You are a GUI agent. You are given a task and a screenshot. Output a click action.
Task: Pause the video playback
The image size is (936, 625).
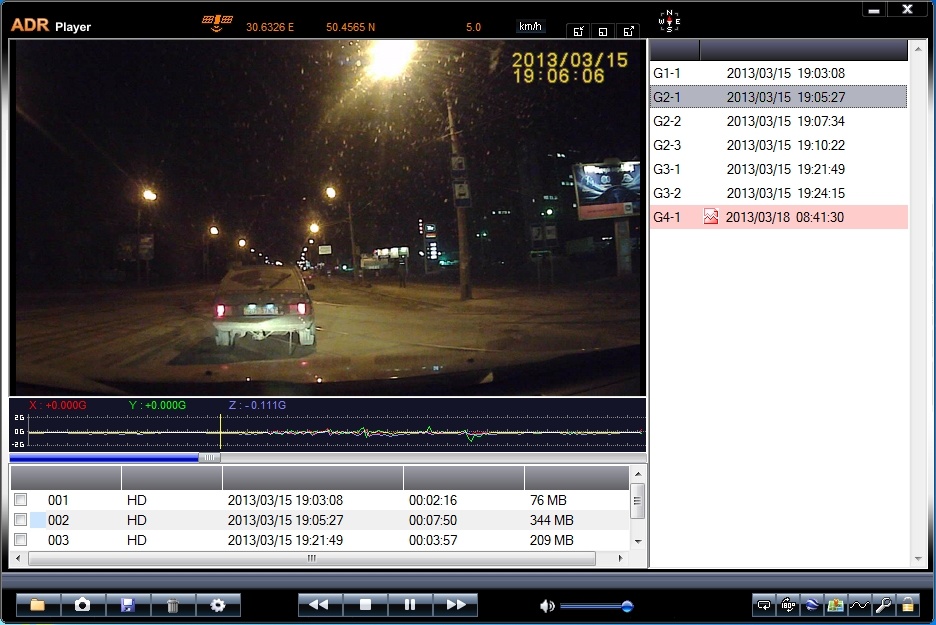coord(410,605)
